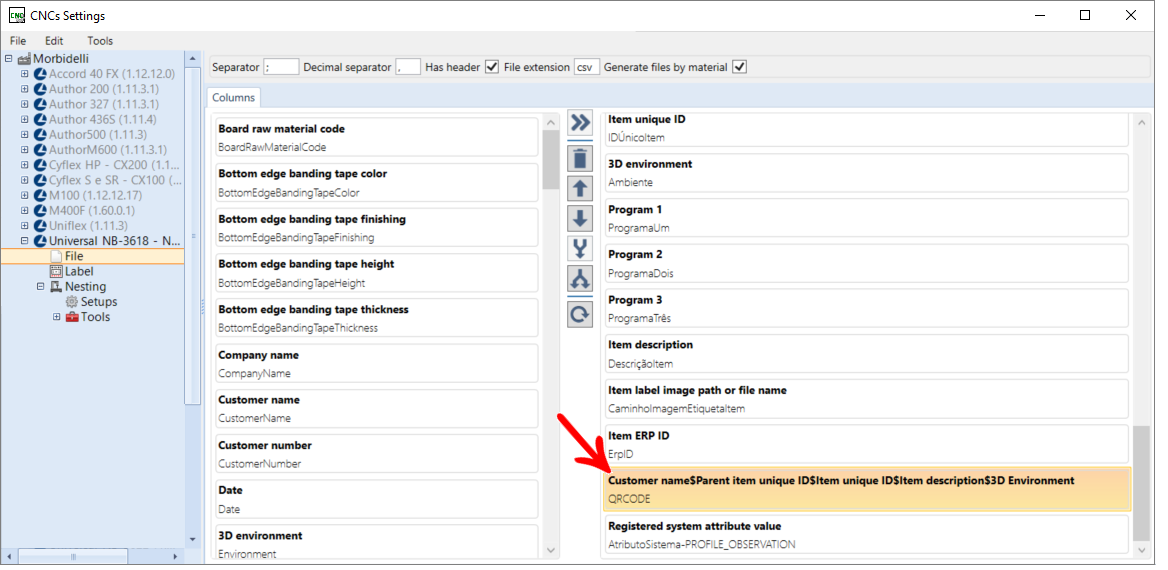Toggle Generate files by material checkbox
This screenshot has width=1168, height=570.
pos(739,67)
